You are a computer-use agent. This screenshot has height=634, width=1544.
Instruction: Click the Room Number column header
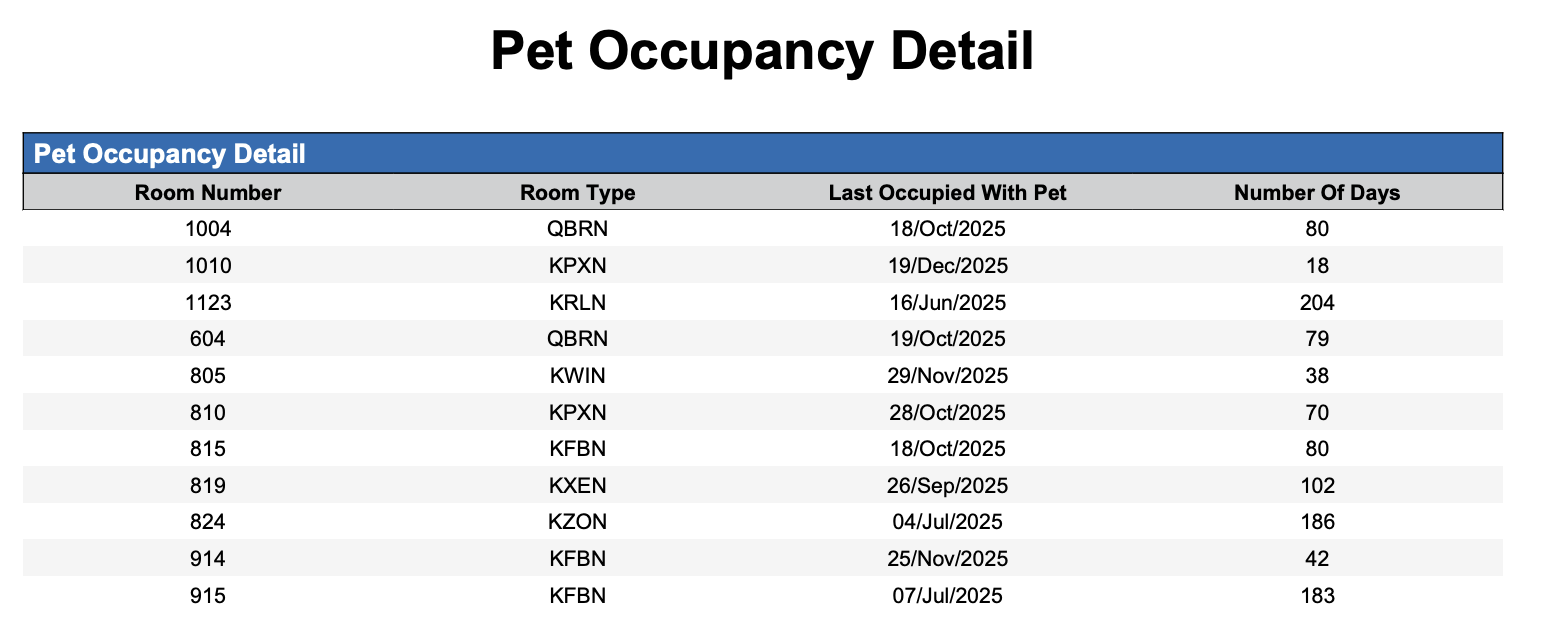click(x=208, y=192)
